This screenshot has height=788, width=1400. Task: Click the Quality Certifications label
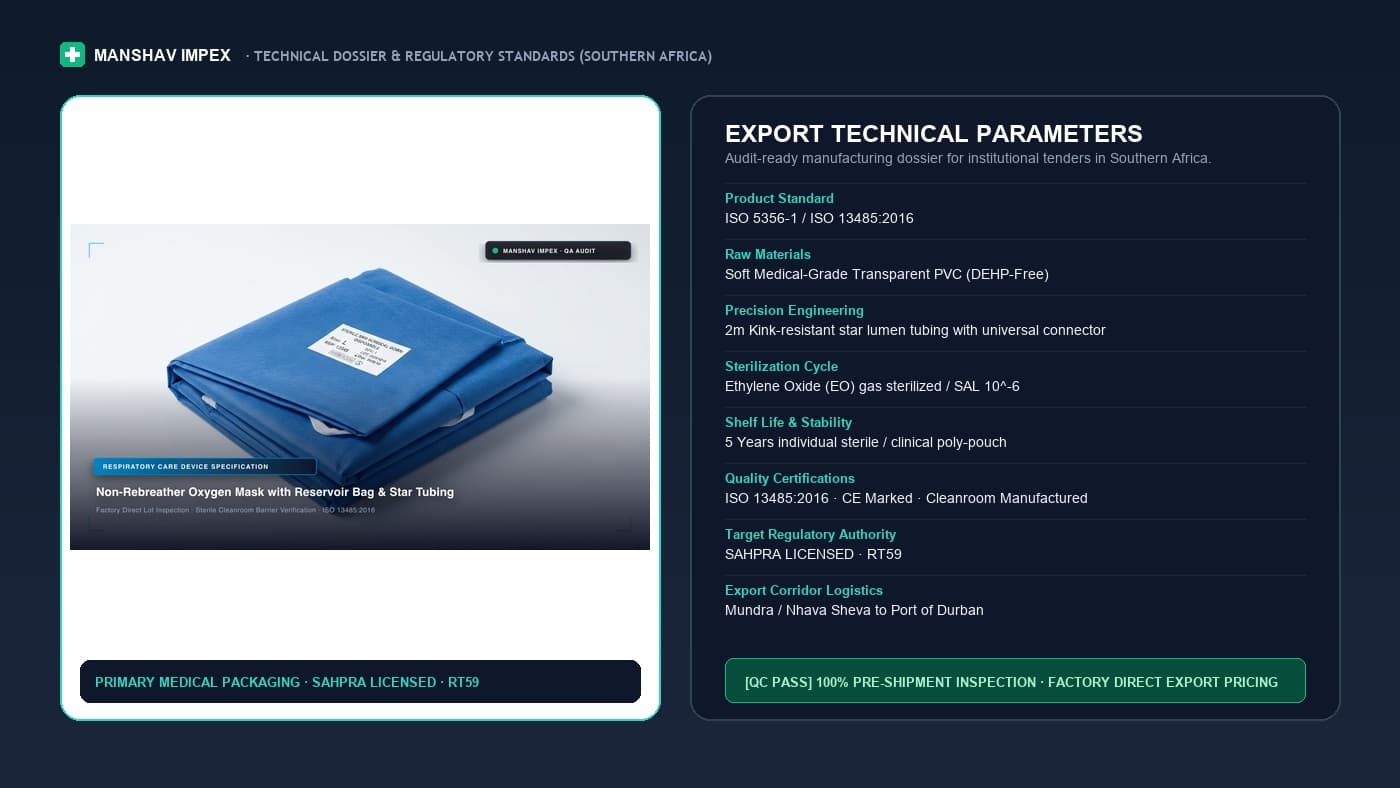click(790, 478)
